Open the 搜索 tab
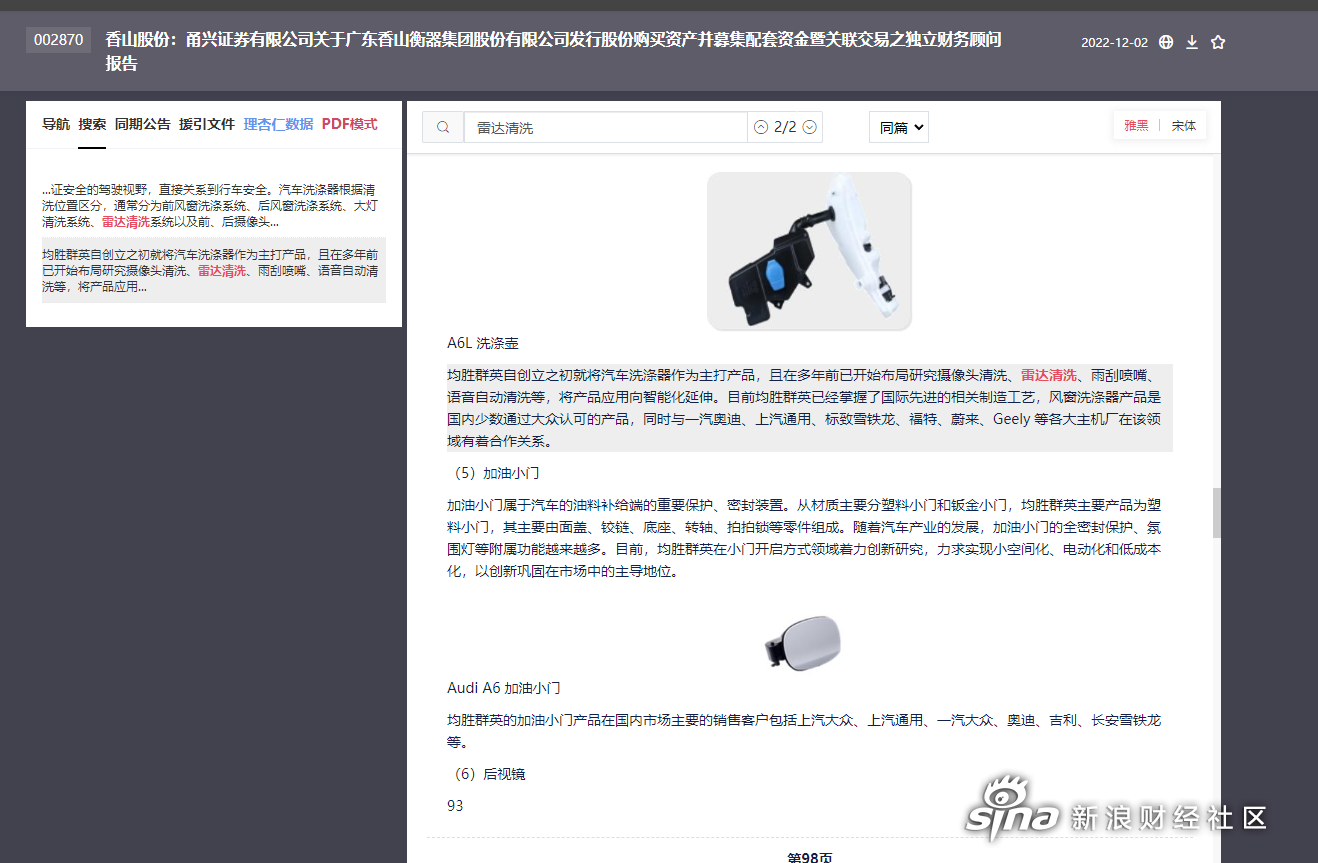The height and width of the screenshot is (863, 1318). click(x=92, y=124)
